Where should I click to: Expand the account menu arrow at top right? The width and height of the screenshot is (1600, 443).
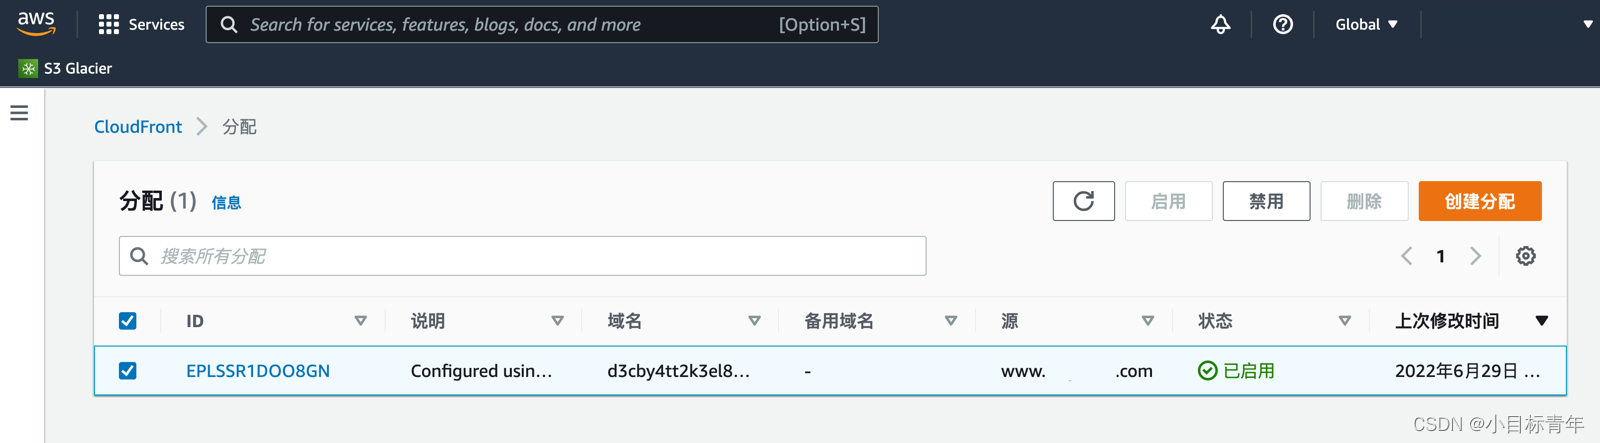[1587, 24]
